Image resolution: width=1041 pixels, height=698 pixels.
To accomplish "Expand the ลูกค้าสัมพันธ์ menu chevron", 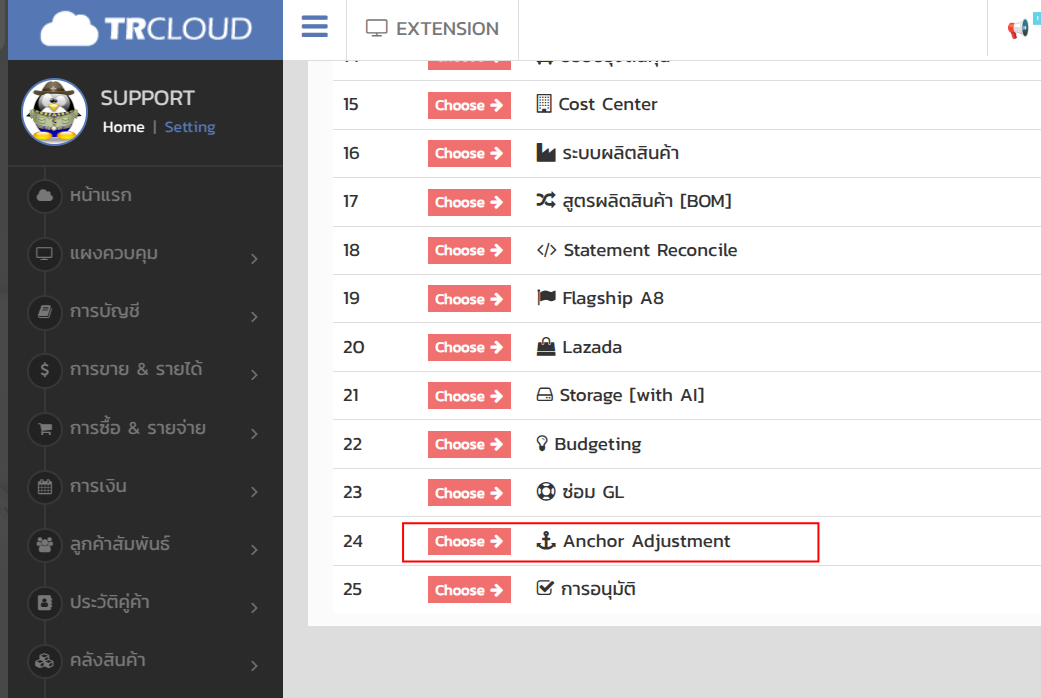I will (x=254, y=549).
